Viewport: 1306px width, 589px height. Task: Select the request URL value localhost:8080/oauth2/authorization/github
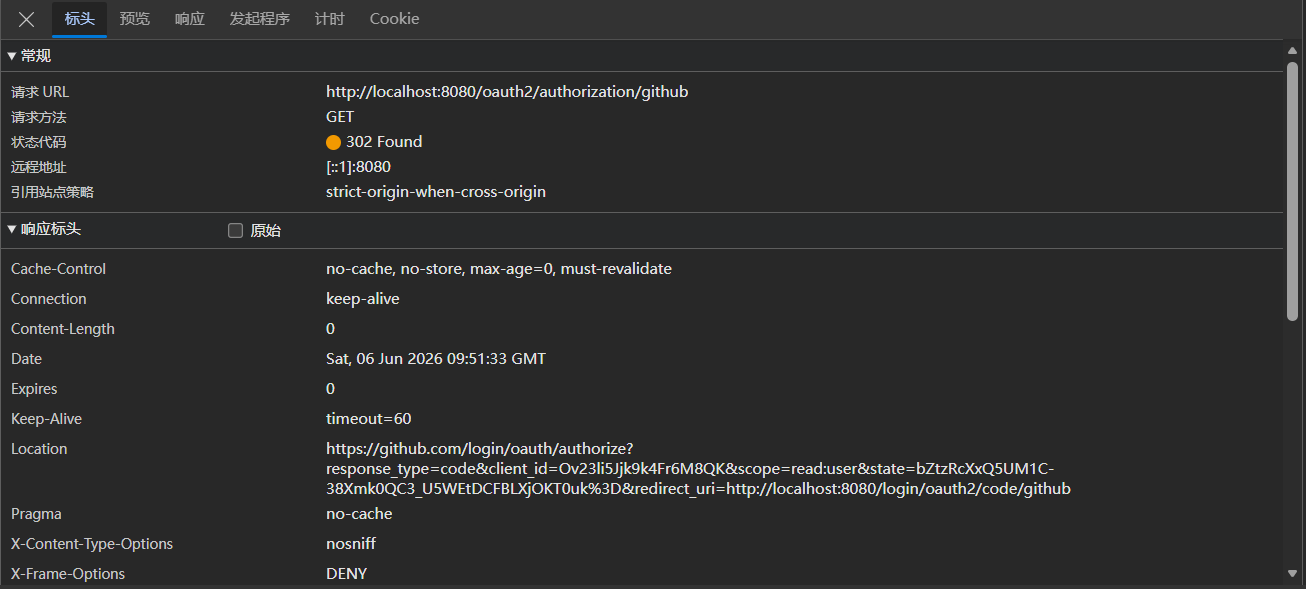(507, 92)
